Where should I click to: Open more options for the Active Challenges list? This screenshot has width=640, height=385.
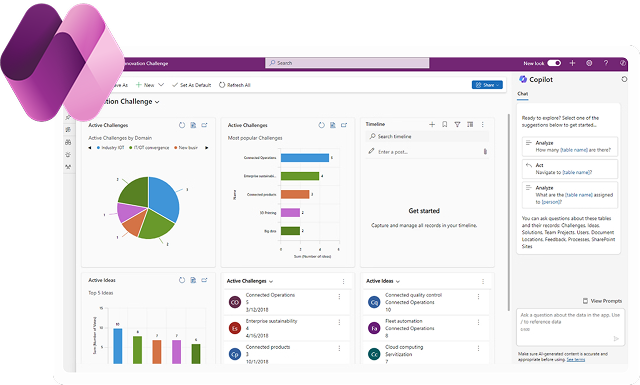click(343, 281)
